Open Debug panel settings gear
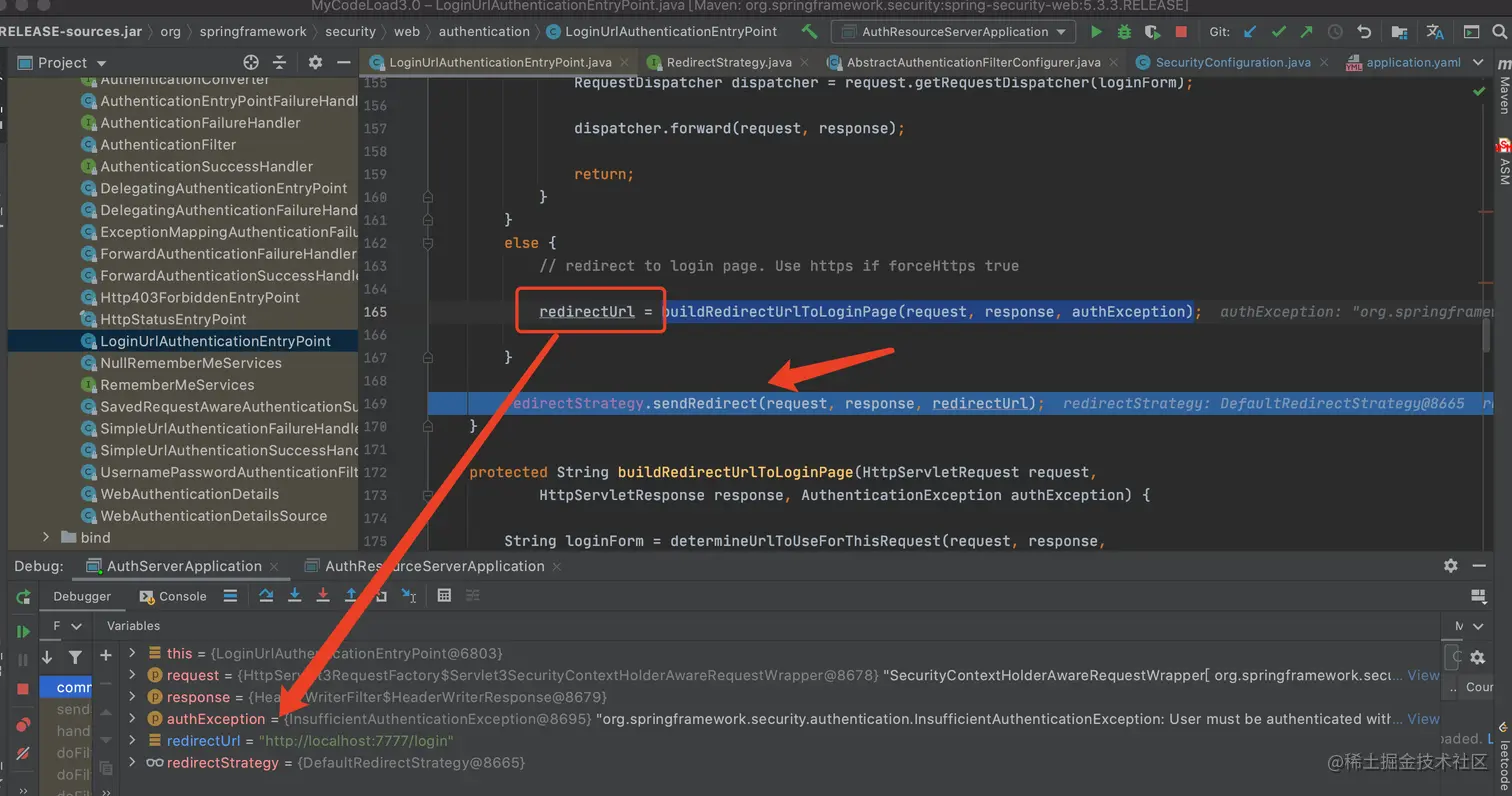The width and height of the screenshot is (1512, 796). point(1451,566)
